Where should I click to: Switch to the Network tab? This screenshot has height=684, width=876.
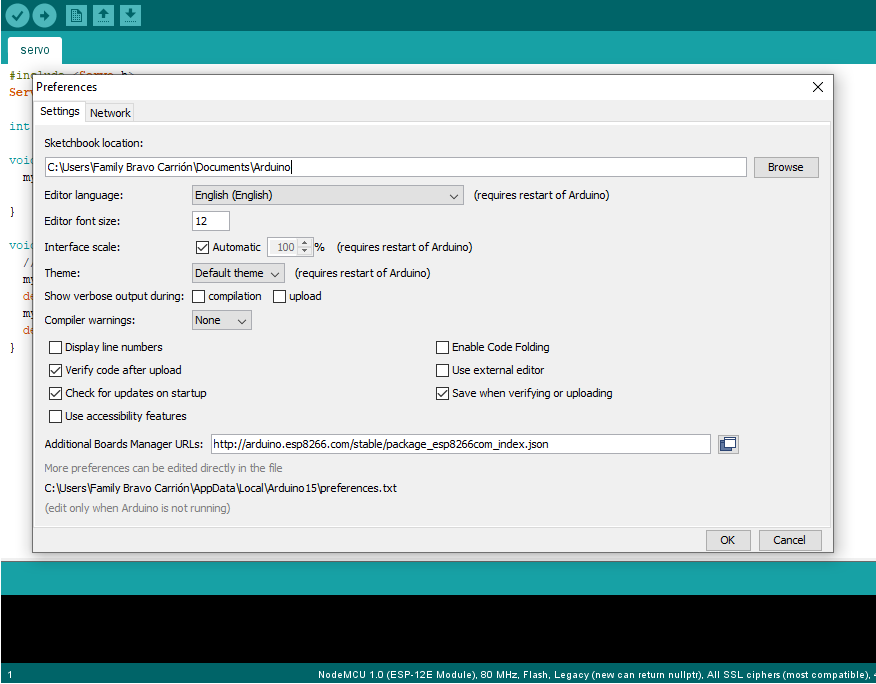[110, 113]
